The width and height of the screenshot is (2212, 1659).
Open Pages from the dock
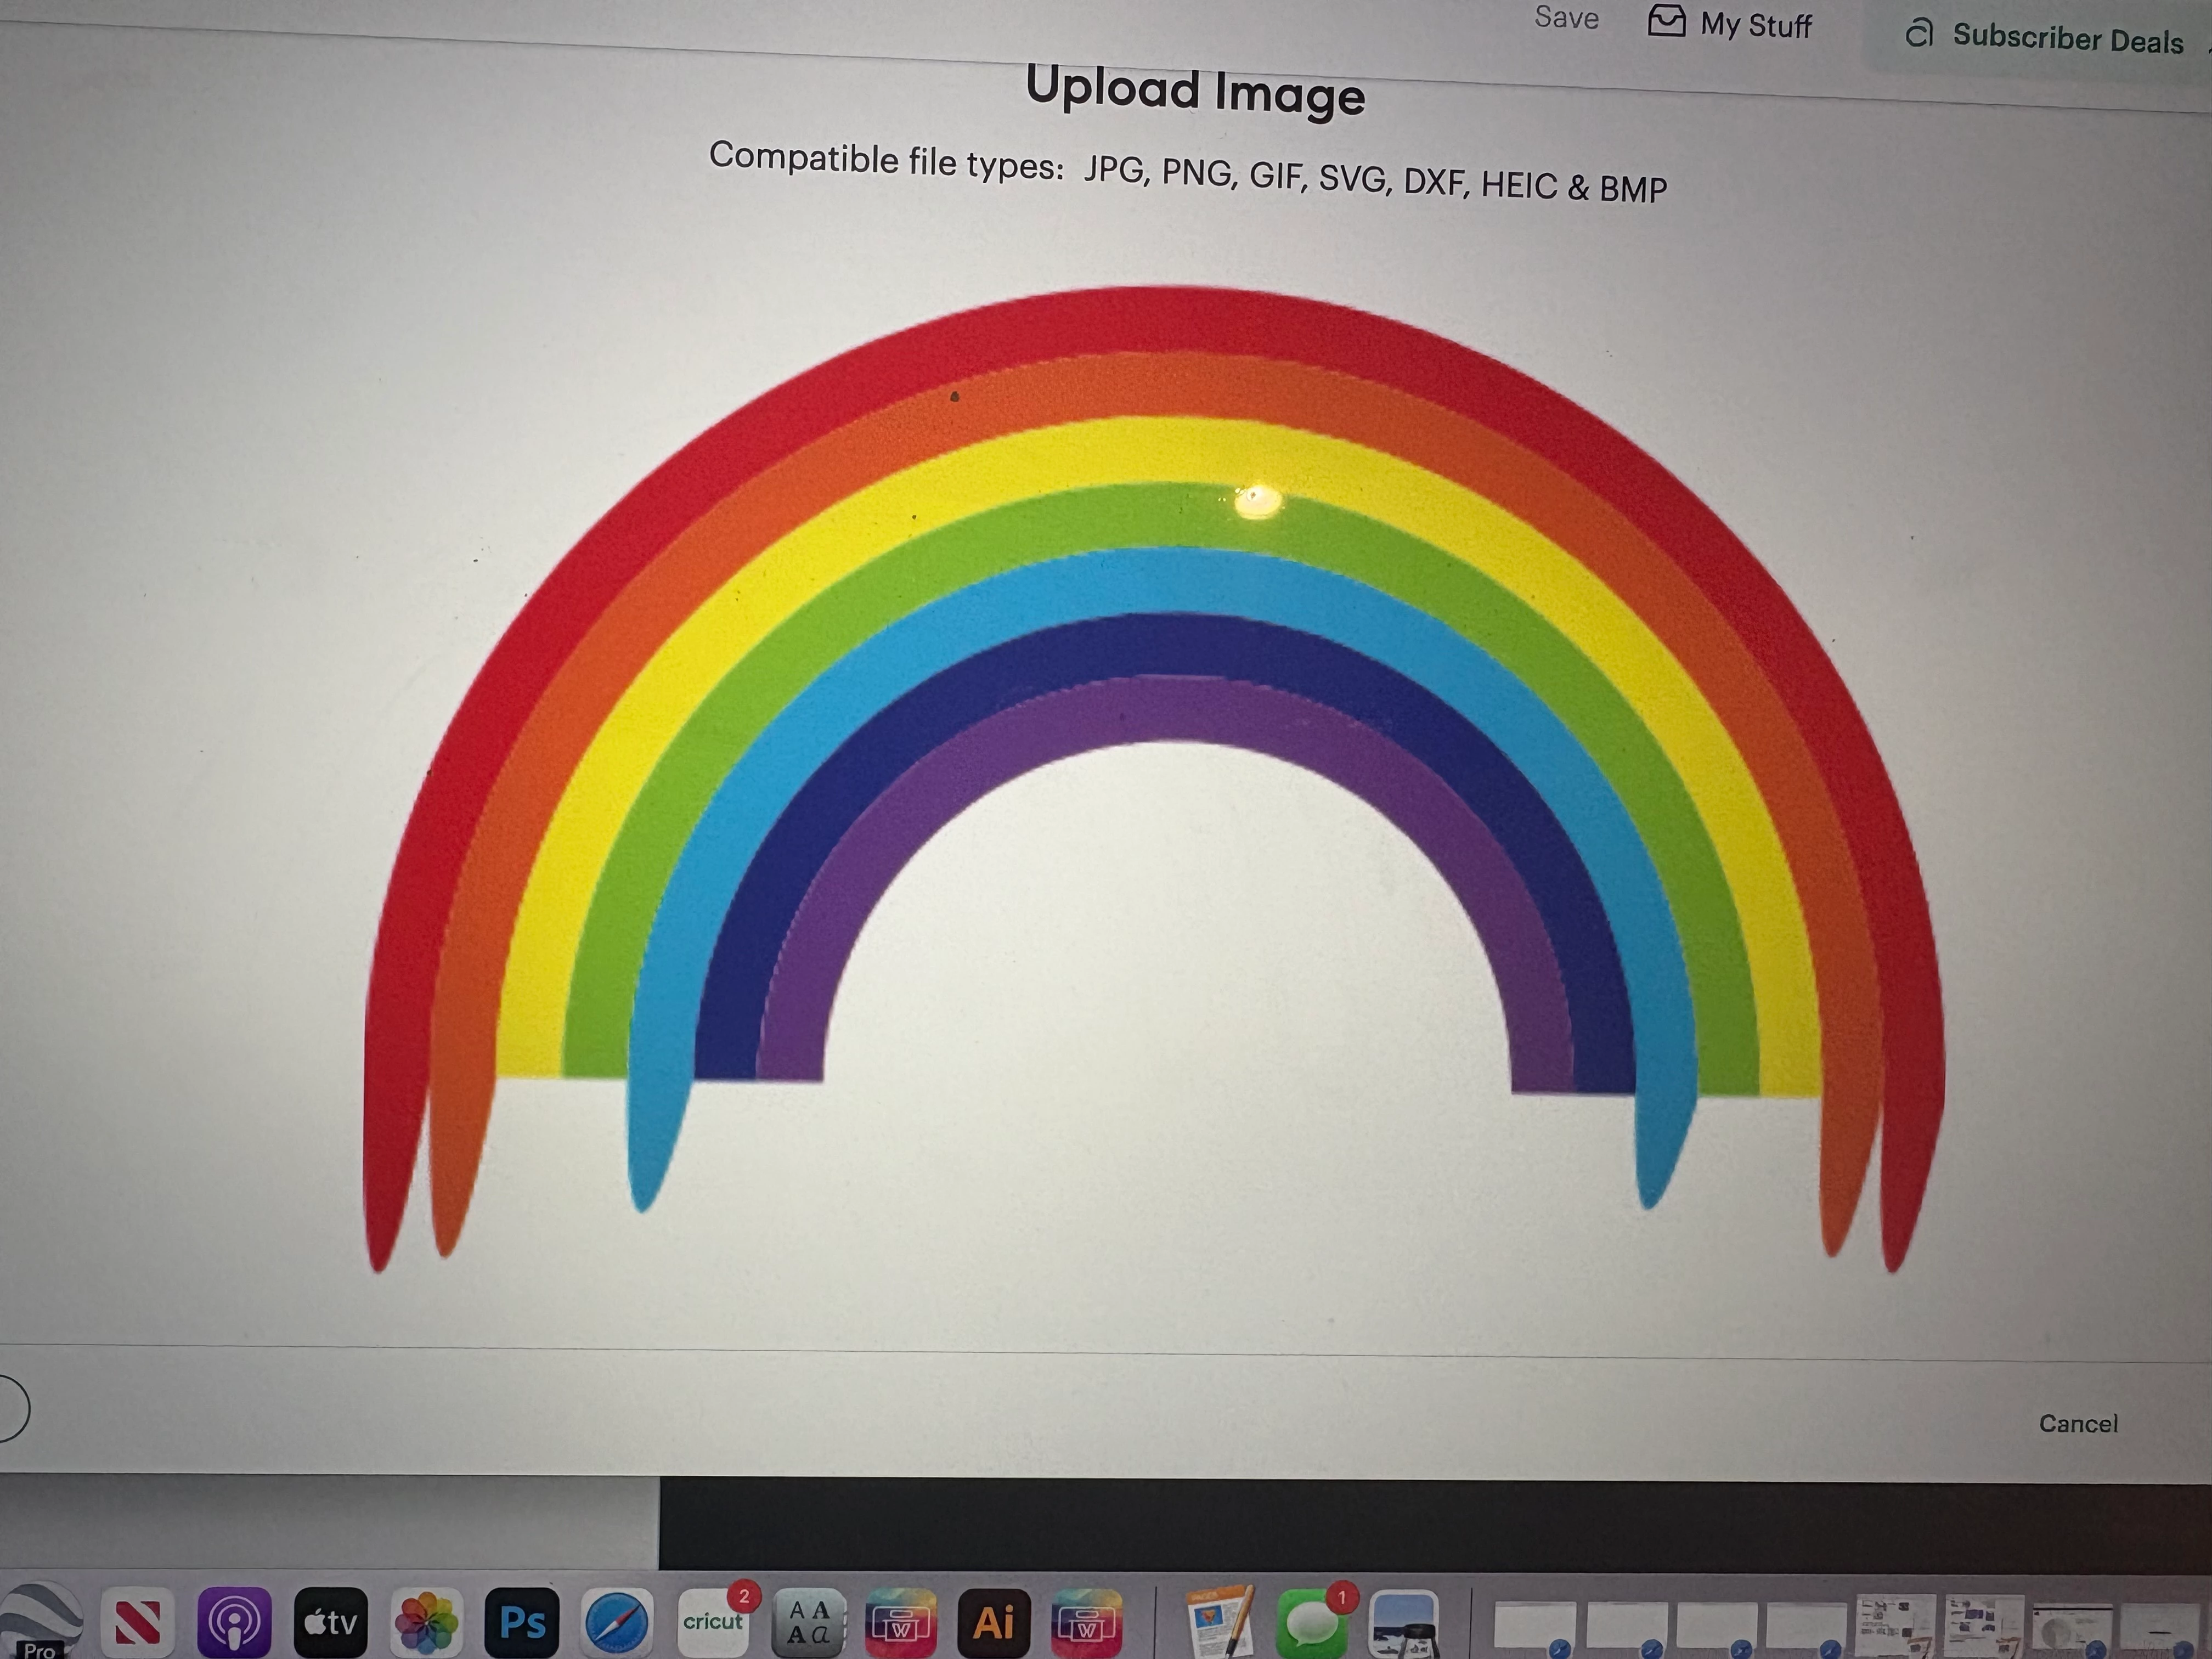tap(1219, 1622)
